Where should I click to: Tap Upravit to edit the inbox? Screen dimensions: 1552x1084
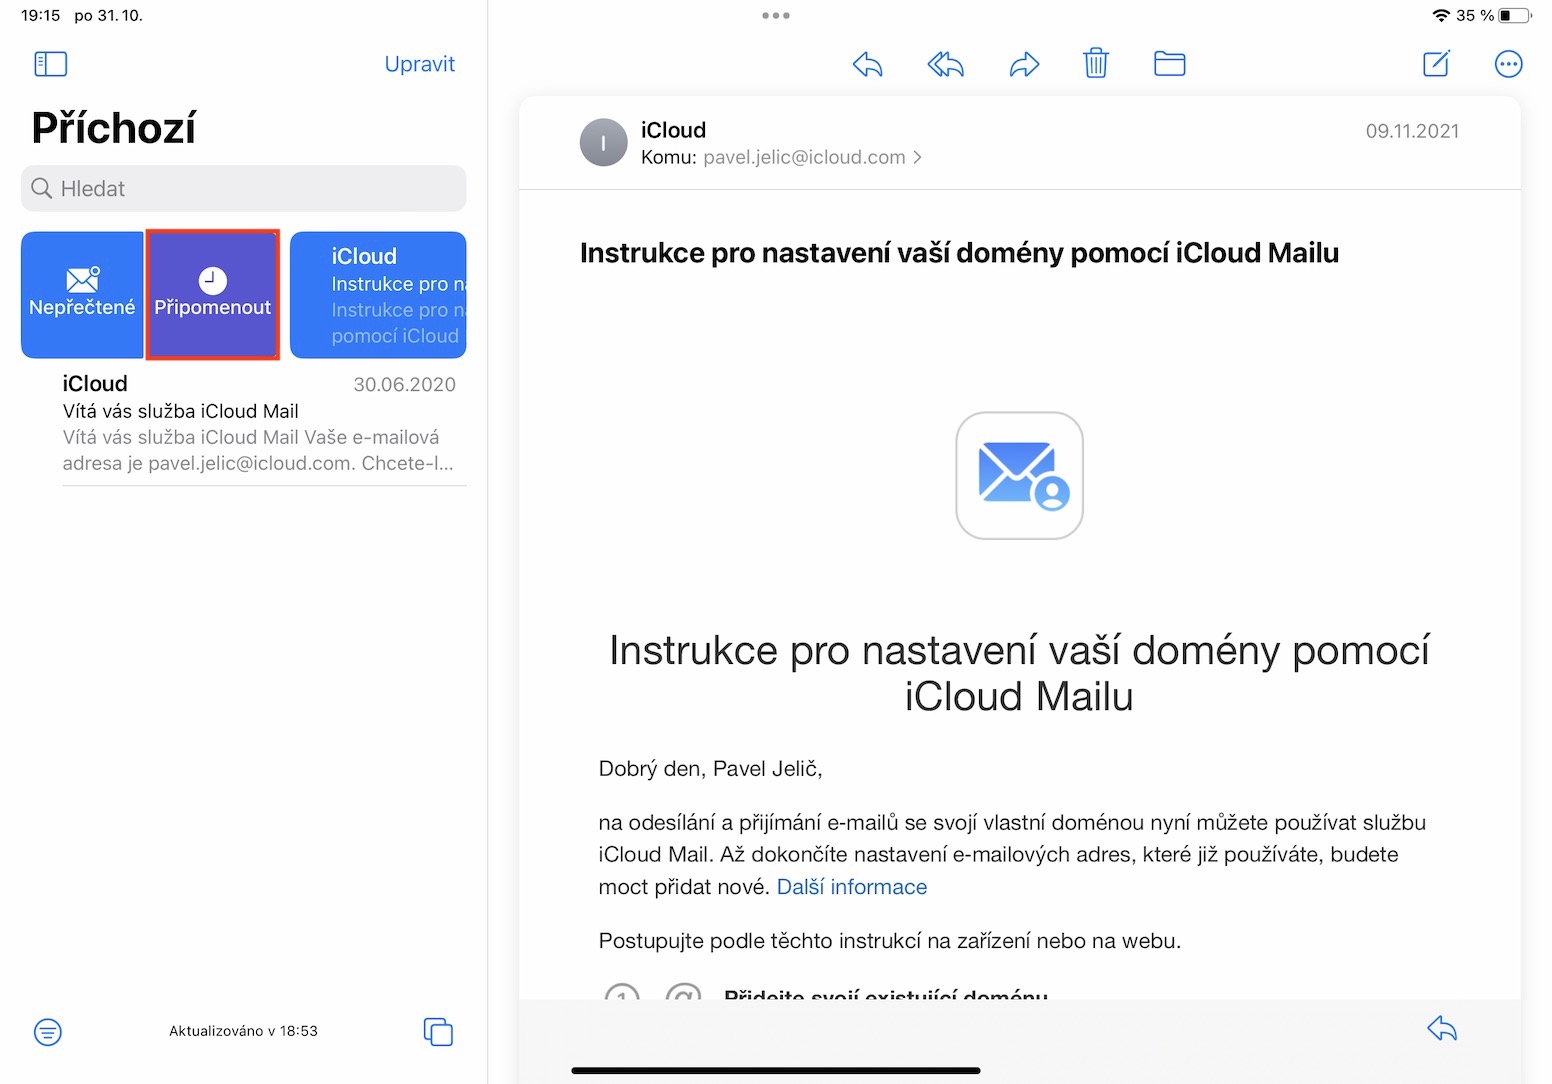click(420, 64)
